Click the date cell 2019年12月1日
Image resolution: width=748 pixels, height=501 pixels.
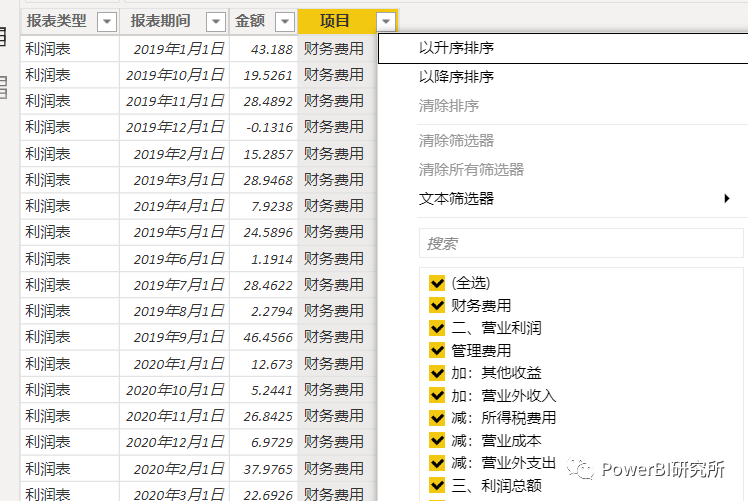pos(175,127)
